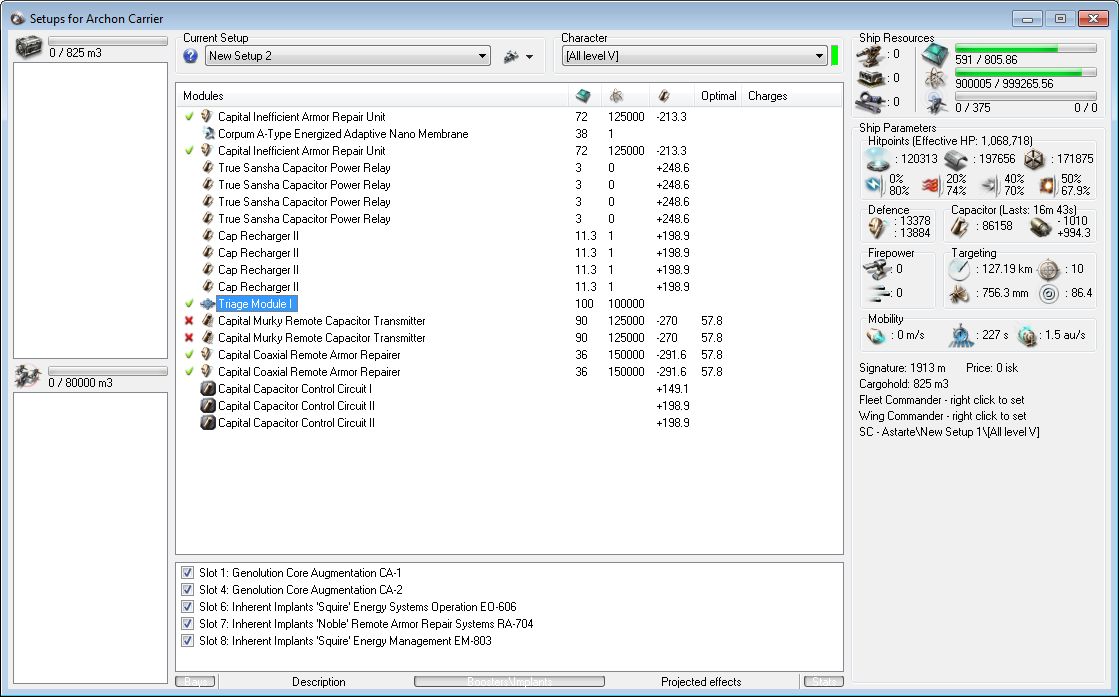Image resolution: width=1119 pixels, height=697 pixels.
Task: Click the cargo hold container icon
Action: [29, 47]
